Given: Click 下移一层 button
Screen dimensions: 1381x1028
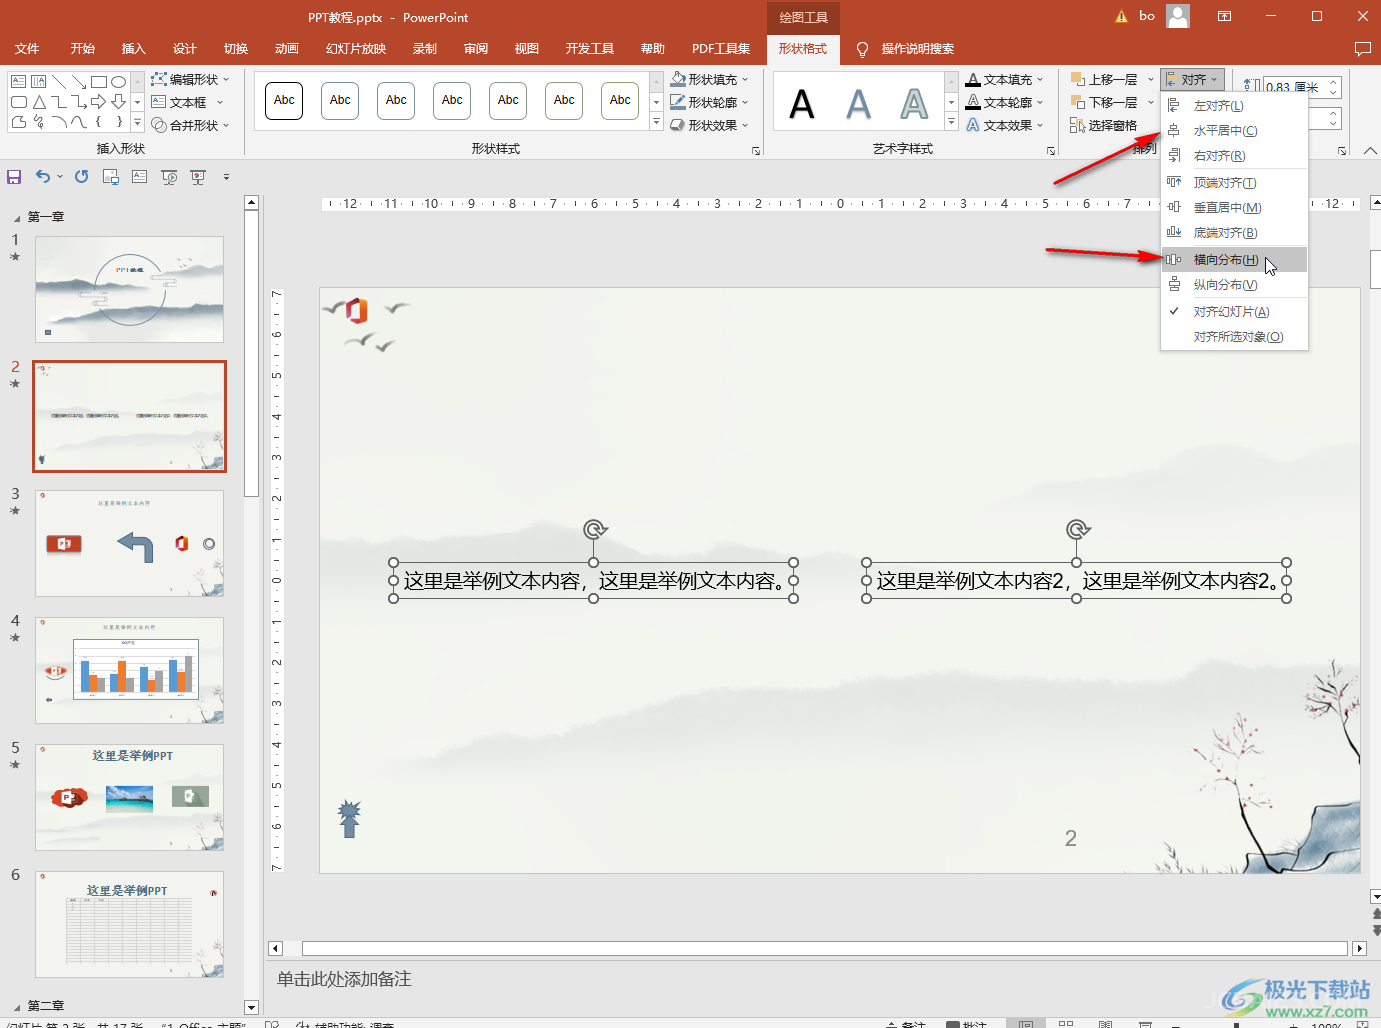Looking at the screenshot, I should coord(1105,102).
